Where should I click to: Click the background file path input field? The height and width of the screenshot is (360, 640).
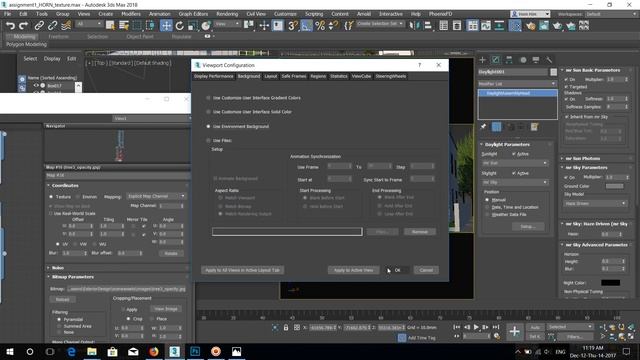pyautogui.click(x=287, y=232)
